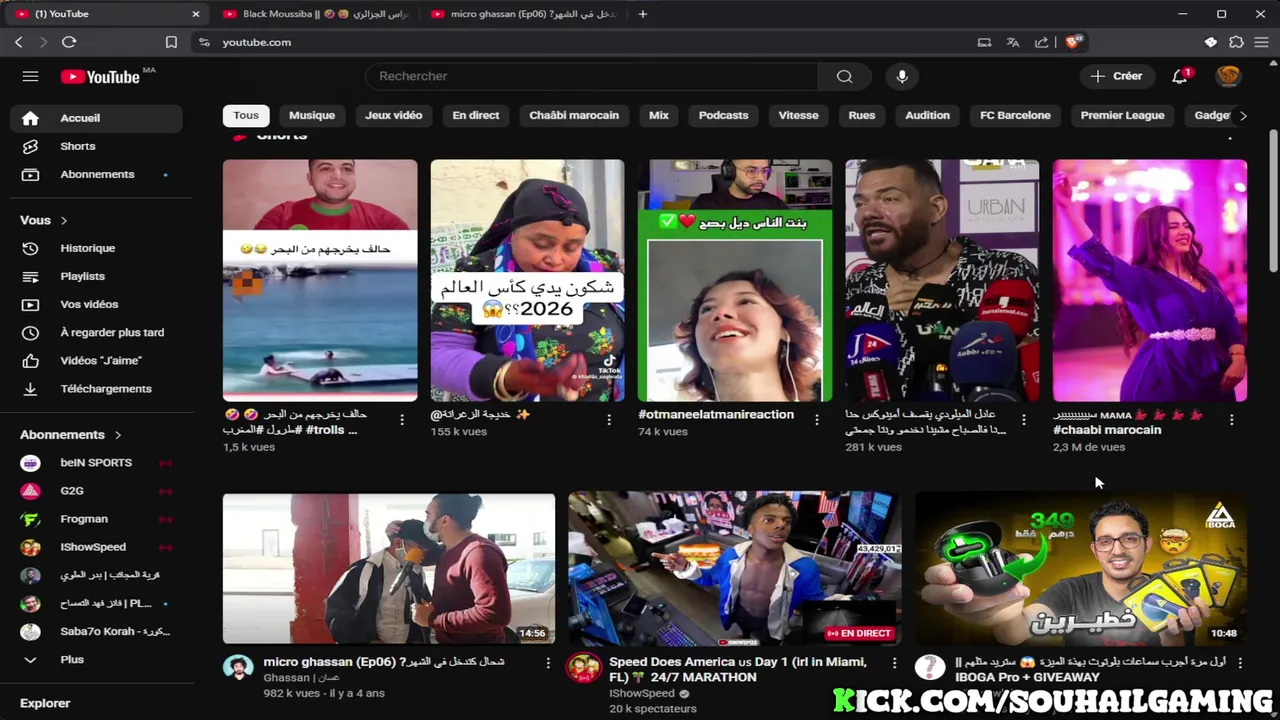The height and width of the screenshot is (720, 1280).
Task: Play the IBOGA 10:48 video thumbnail
Action: 1081,568
